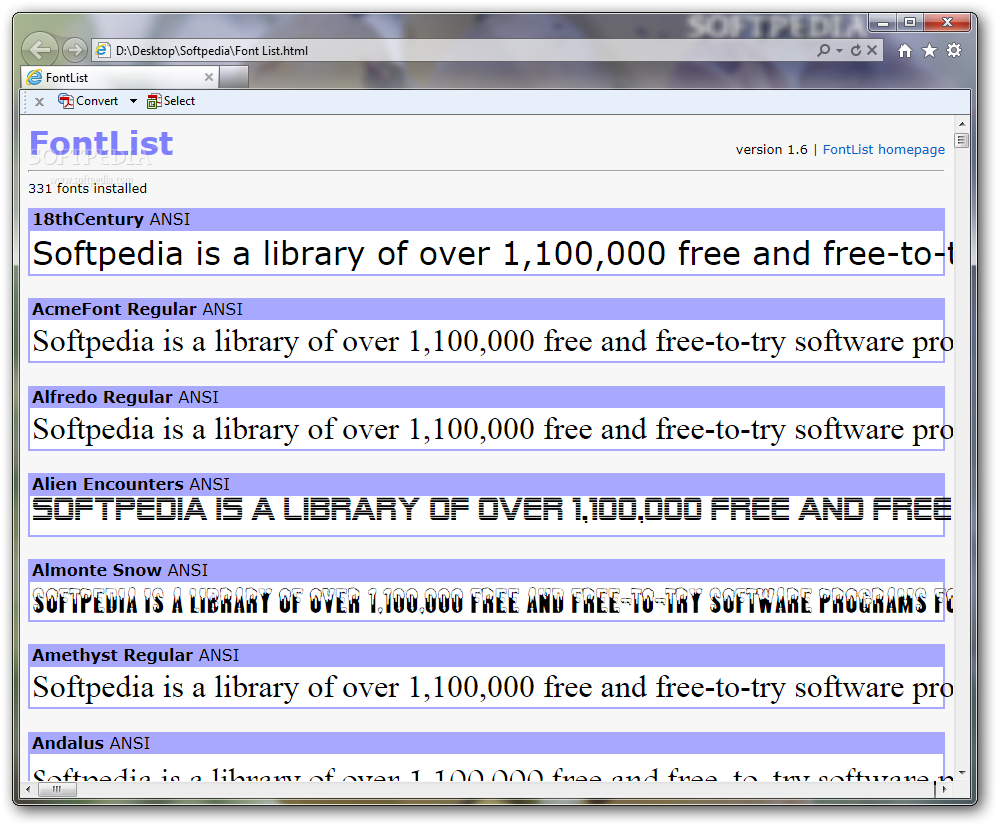Click the FontList page title heading

click(101, 143)
